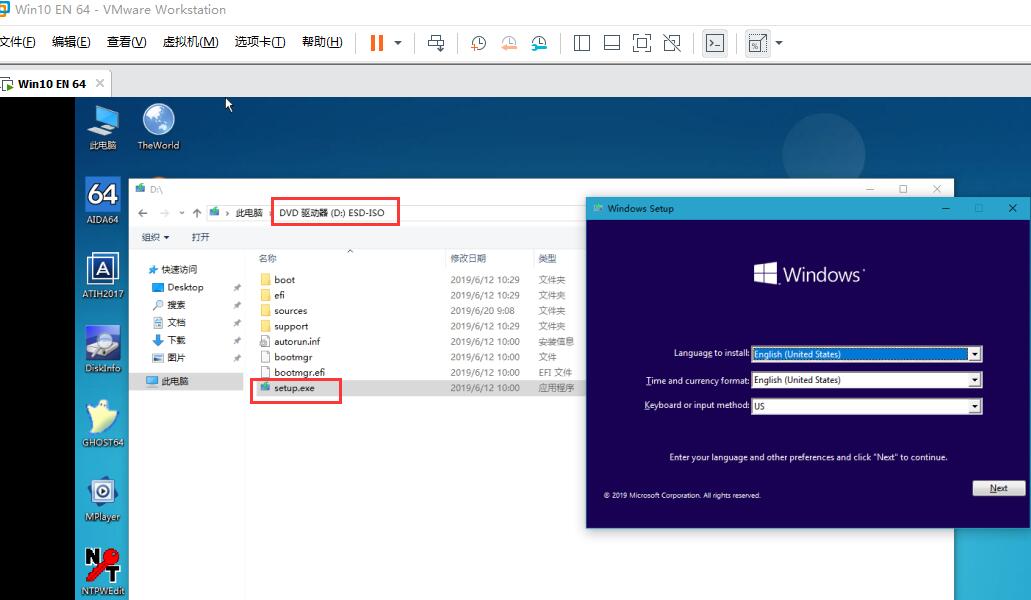Screen dimensions: 1031x600
Task: Click the Explorer up one level arrow
Action: [197, 213]
